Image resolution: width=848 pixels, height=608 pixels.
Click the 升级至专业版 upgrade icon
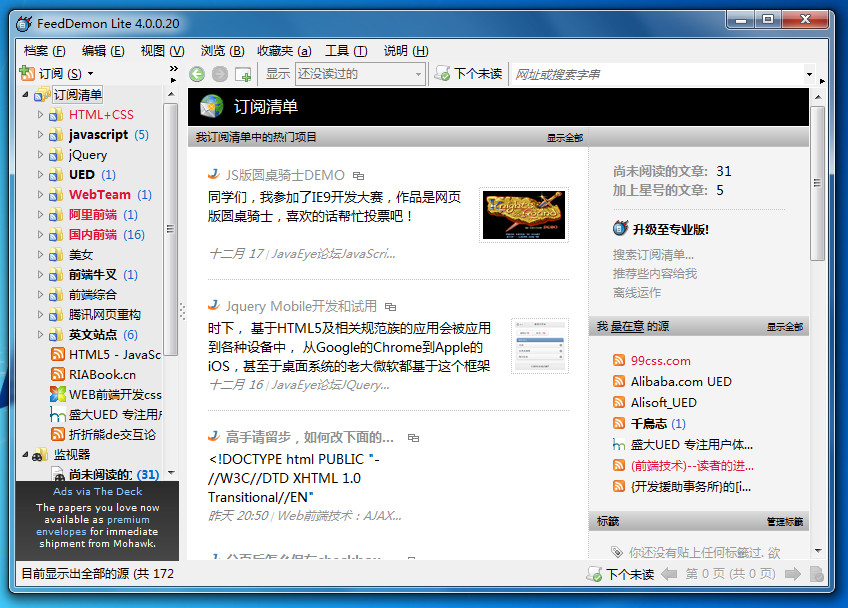click(620, 228)
